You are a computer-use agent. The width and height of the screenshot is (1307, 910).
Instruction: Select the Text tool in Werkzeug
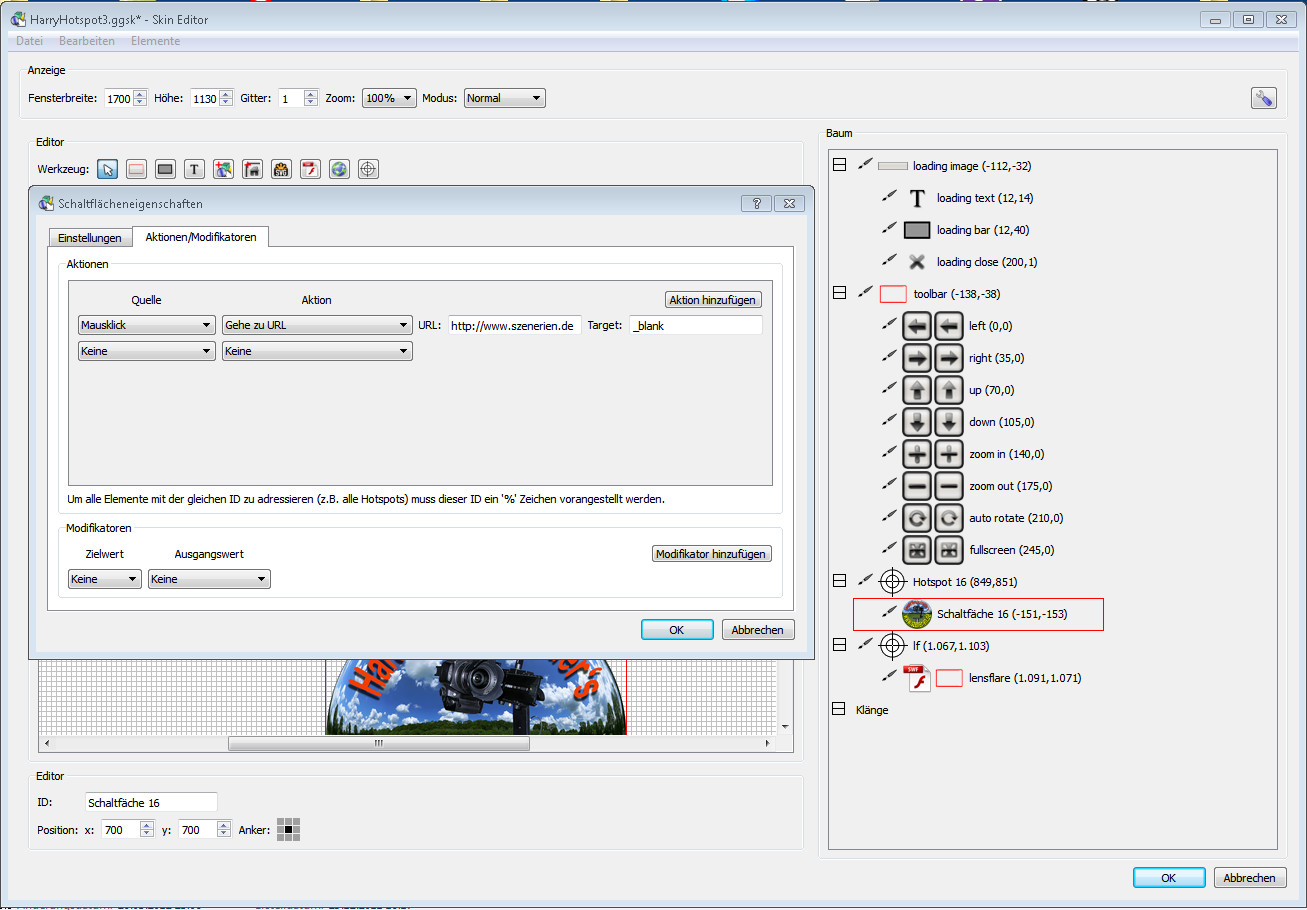point(194,169)
